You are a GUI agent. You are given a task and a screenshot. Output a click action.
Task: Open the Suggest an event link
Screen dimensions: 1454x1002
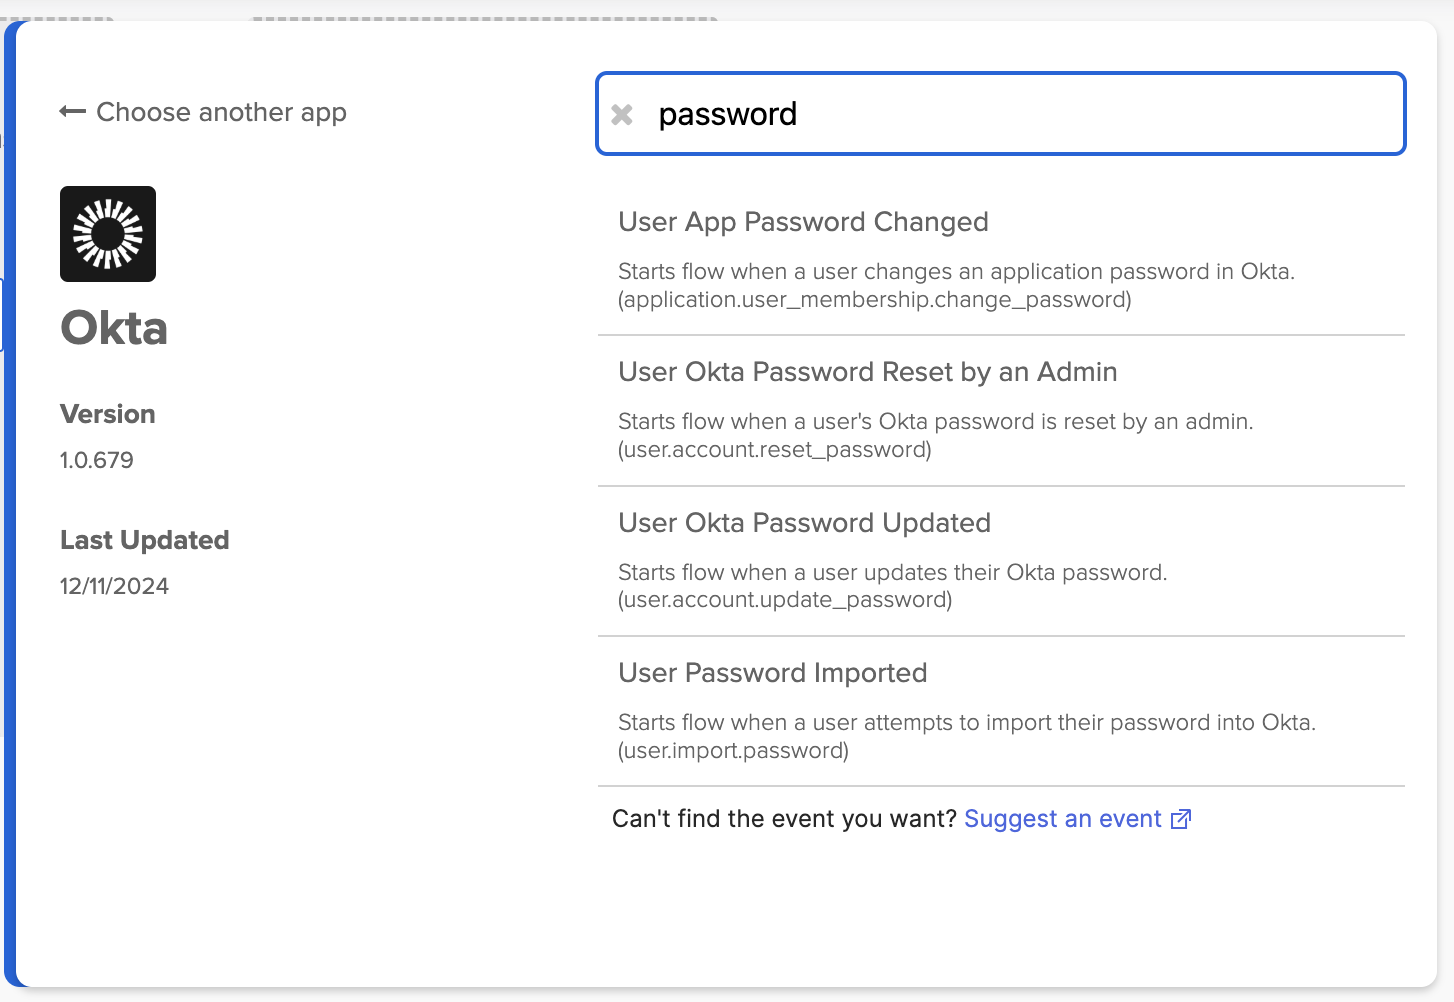pos(1063,818)
